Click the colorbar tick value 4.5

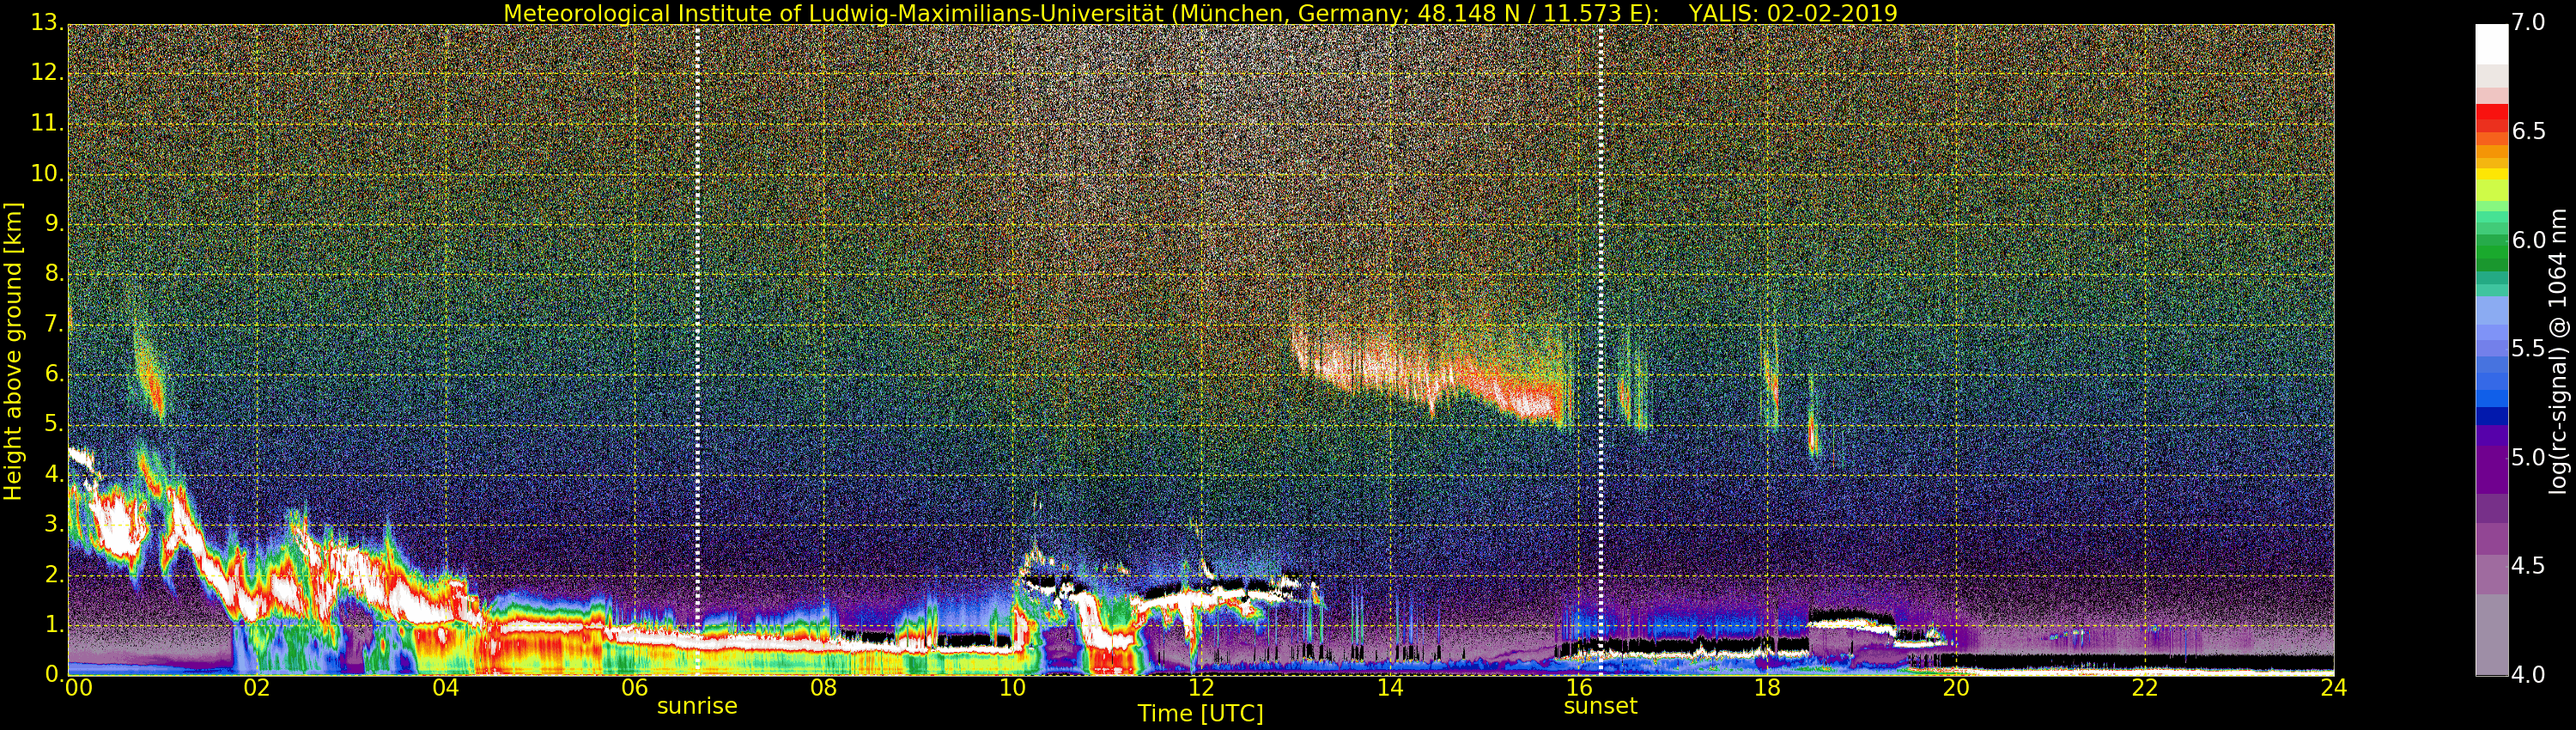coord(2528,566)
